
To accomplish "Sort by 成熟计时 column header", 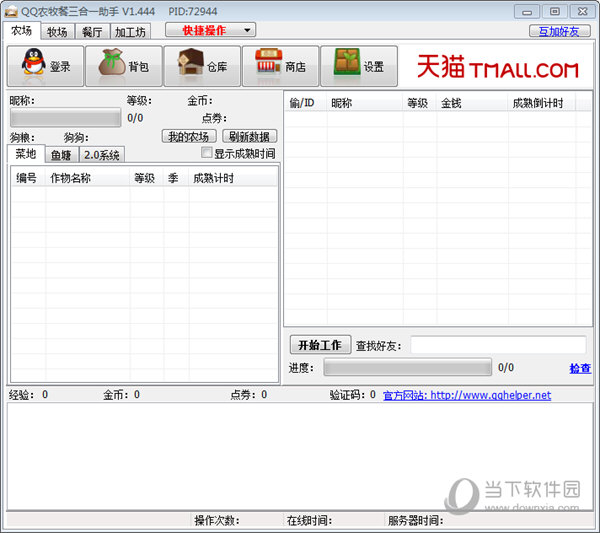I will (x=233, y=178).
